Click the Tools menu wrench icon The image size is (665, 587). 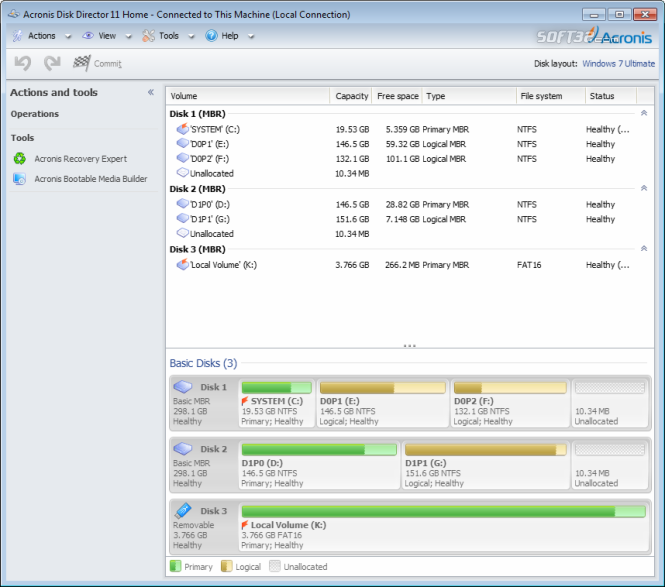coord(148,36)
